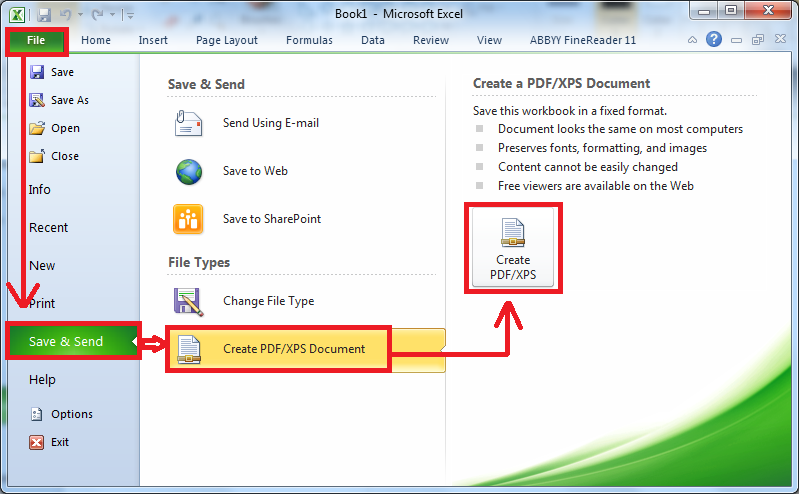This screenshot has width=799, height=494.
Task: Open the Review tab
Action: 431,40
